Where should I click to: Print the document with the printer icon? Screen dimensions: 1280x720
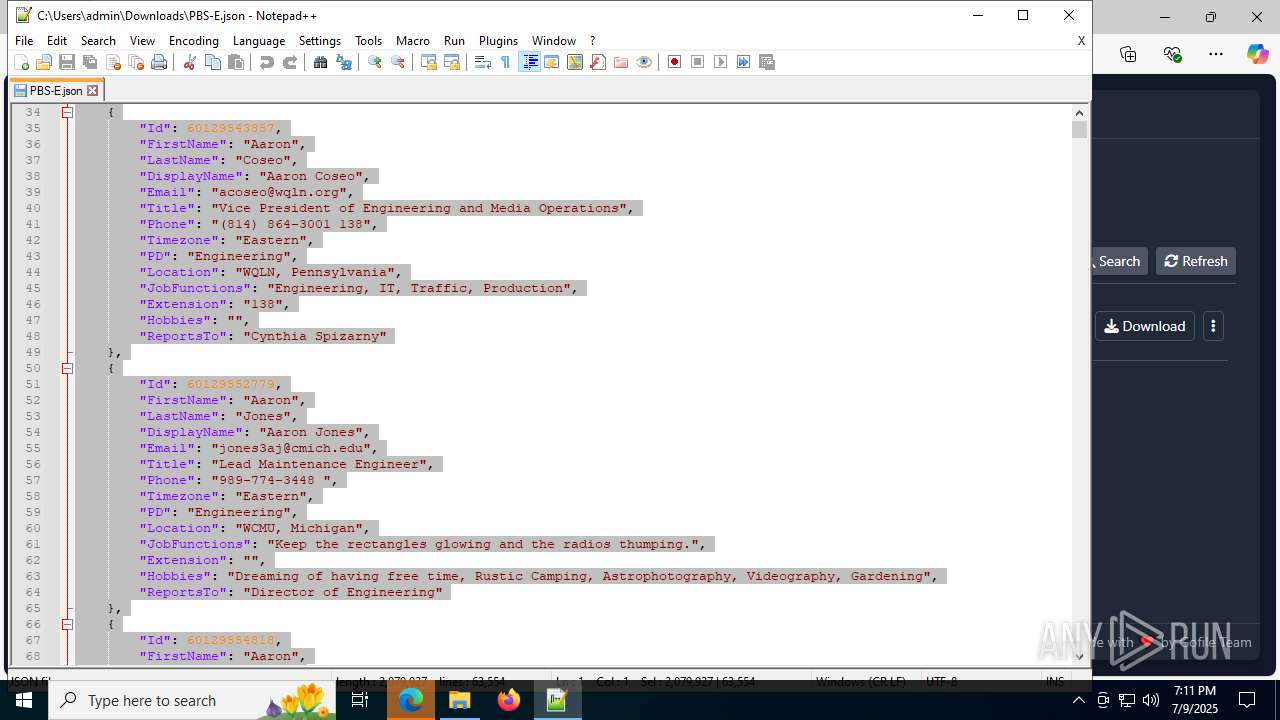tap(159, 62)
